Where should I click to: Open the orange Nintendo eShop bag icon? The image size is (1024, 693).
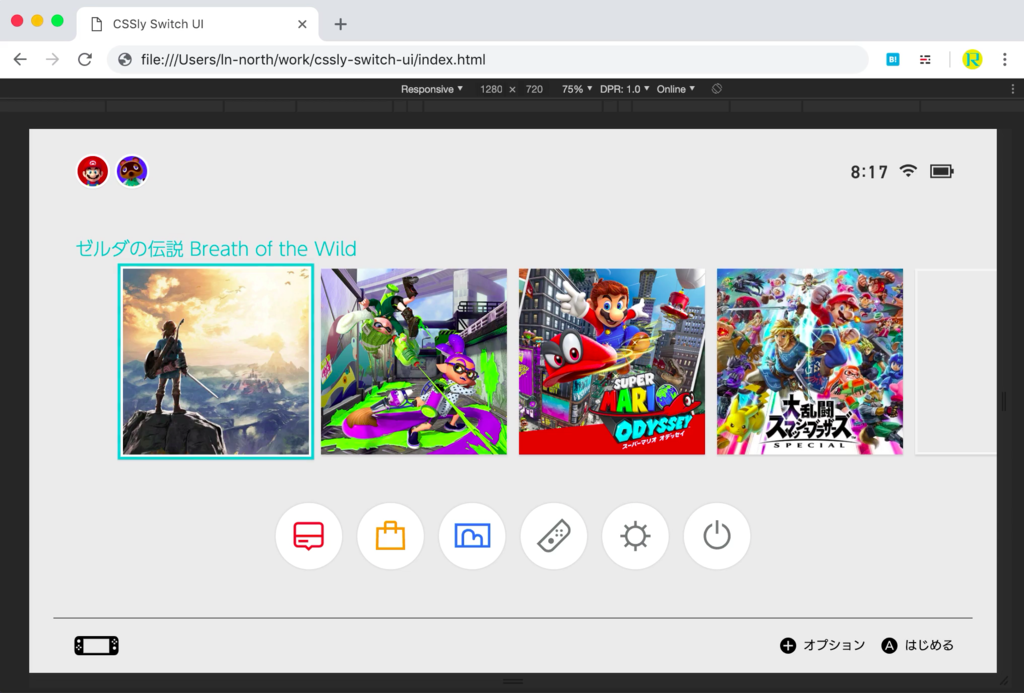pyautogui.click(x=391, y=536)
